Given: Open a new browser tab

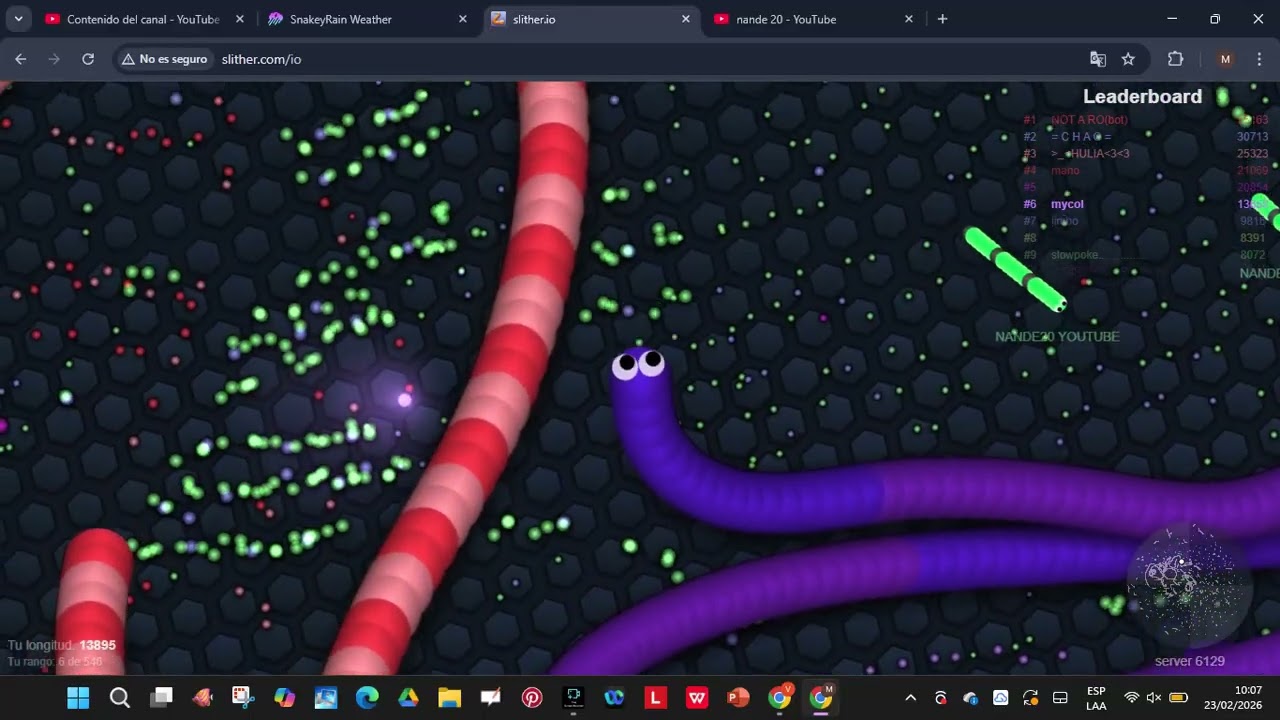Looking at the screenshot, I should click(942, 19).
